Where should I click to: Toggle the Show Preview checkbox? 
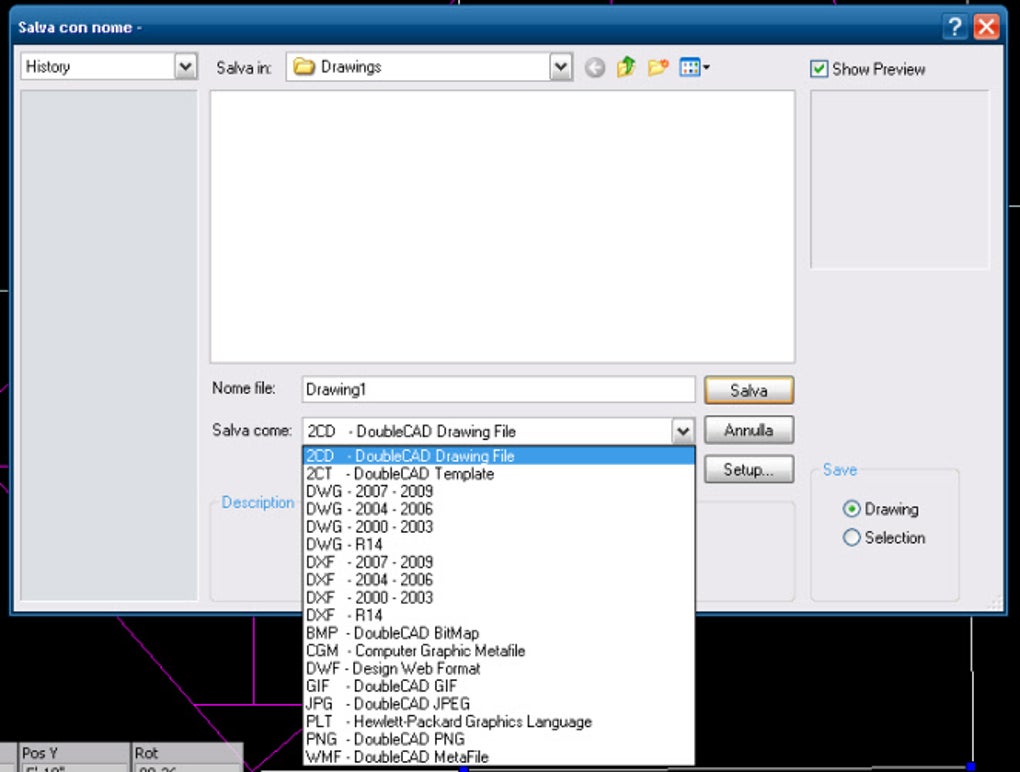click(819, 69)
